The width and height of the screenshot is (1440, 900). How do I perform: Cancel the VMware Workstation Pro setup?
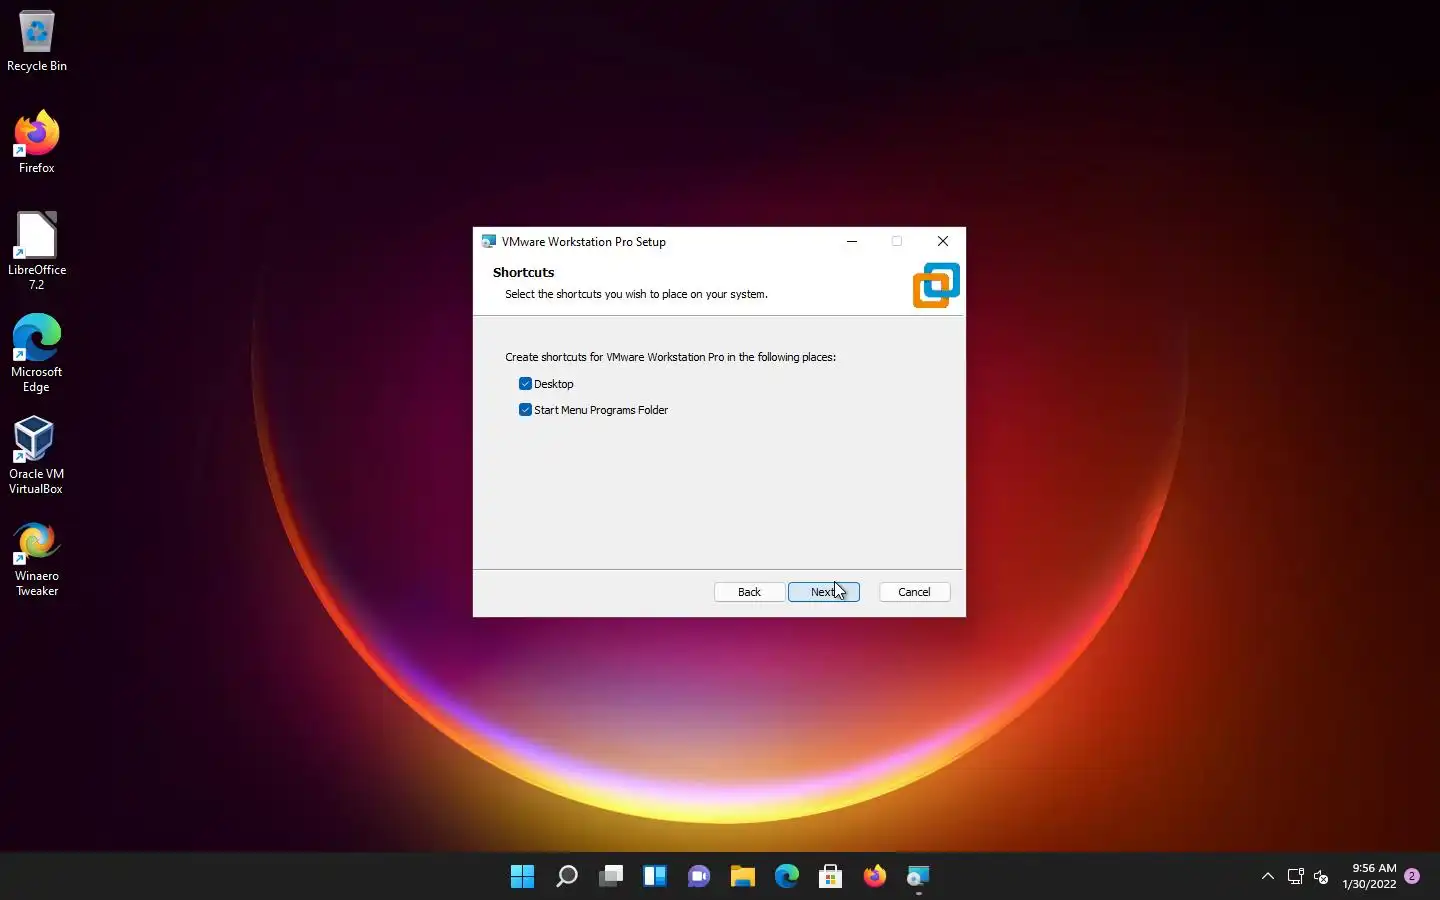click(x=914, y=592)
